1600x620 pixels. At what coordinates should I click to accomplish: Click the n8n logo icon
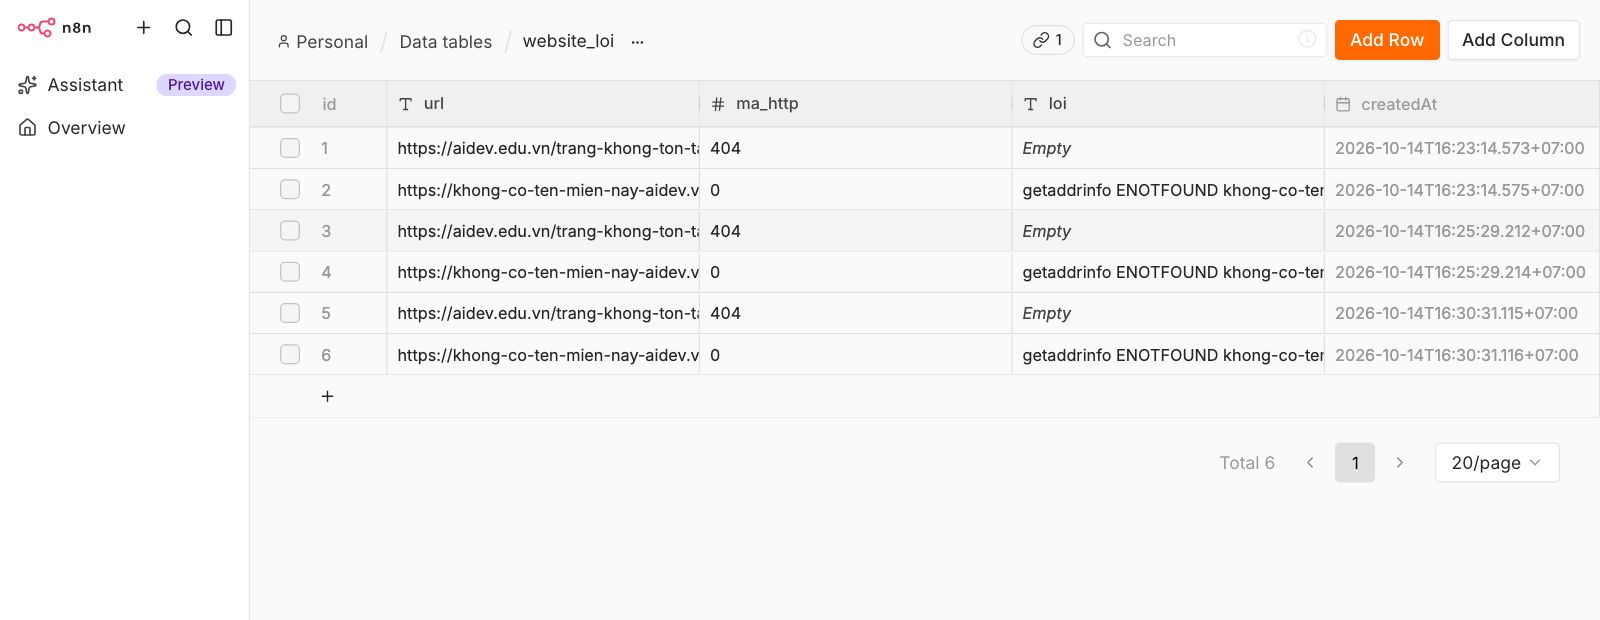click(x=36, y=27)
